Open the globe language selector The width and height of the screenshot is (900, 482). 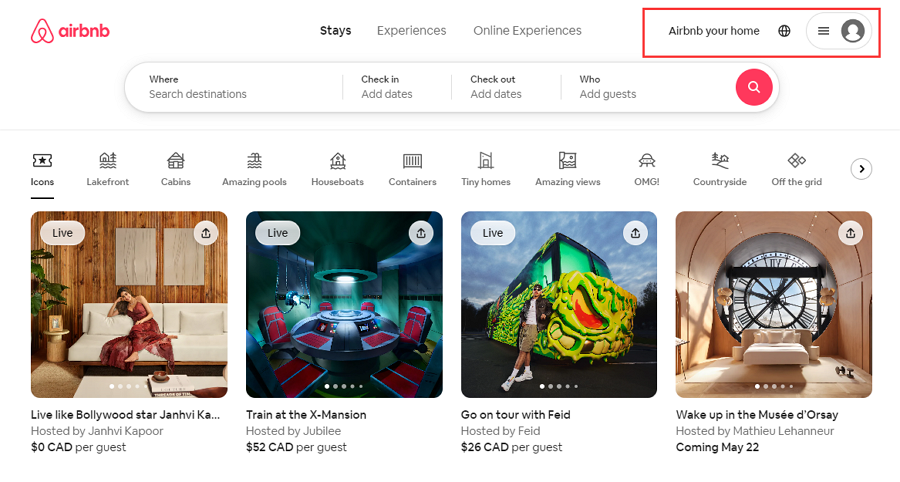tap(784, 31)
